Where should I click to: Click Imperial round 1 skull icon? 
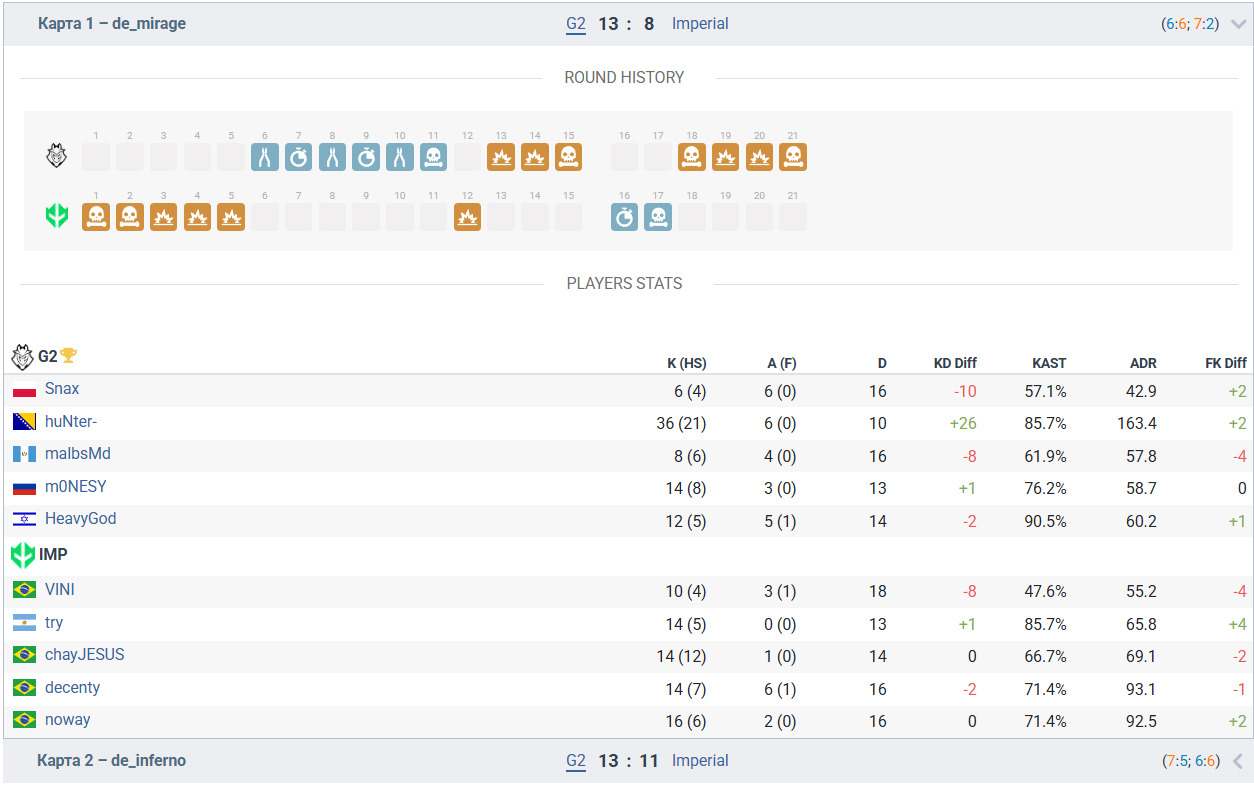point(96,217)
